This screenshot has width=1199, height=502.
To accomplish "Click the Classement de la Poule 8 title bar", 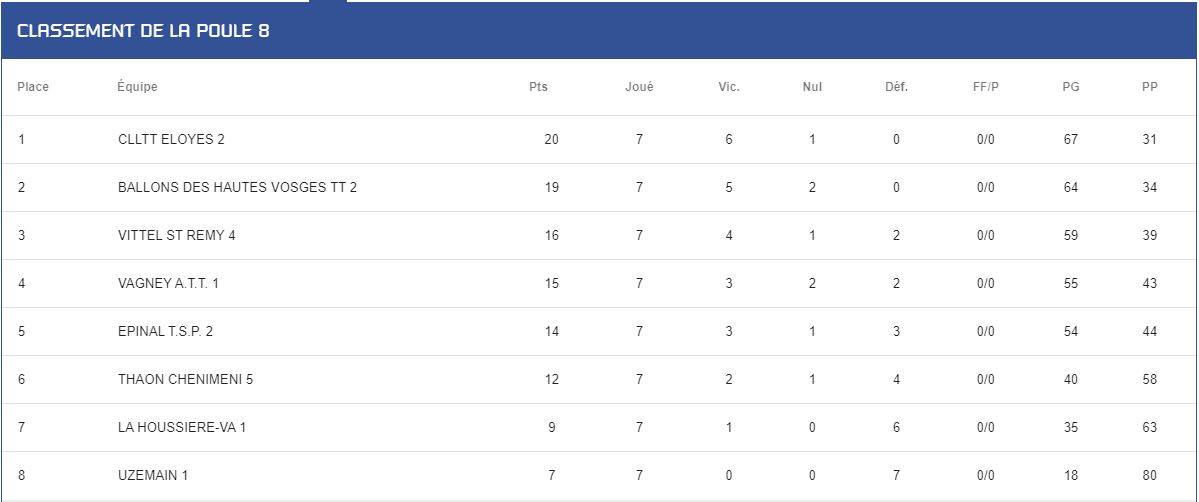I will 600,31.
